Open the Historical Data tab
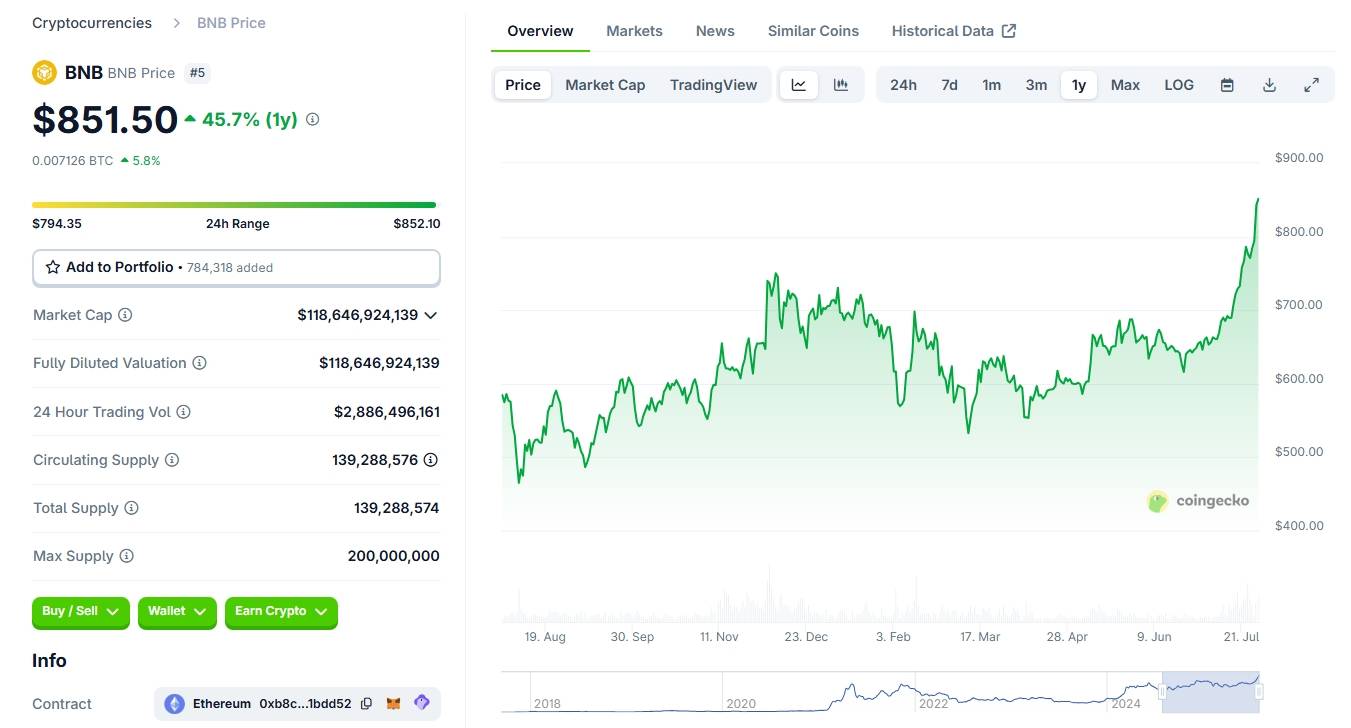This screenshot has height=728, width=1351. pos(953,31)
